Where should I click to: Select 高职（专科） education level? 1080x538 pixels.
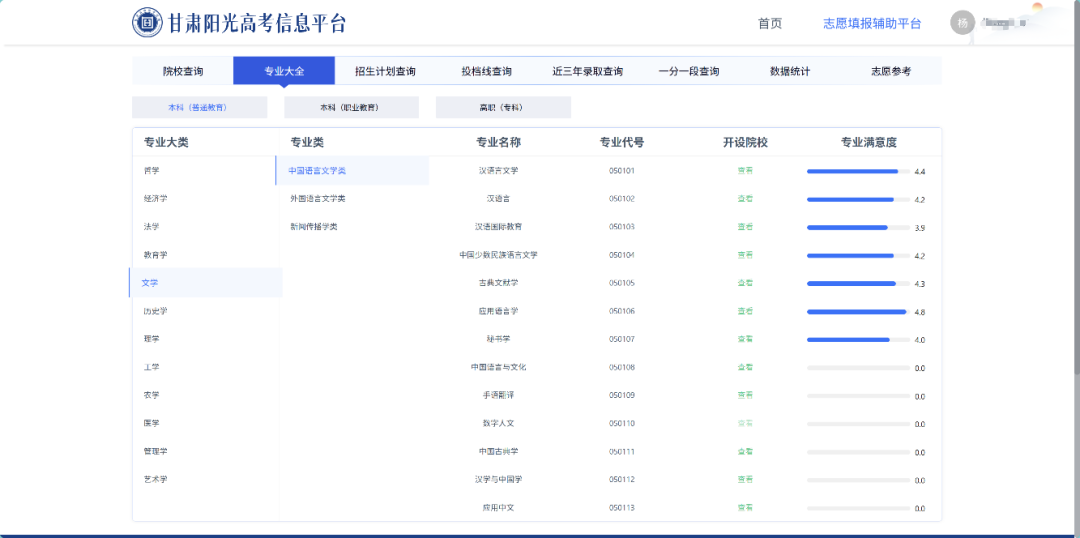tap(502, 107)
